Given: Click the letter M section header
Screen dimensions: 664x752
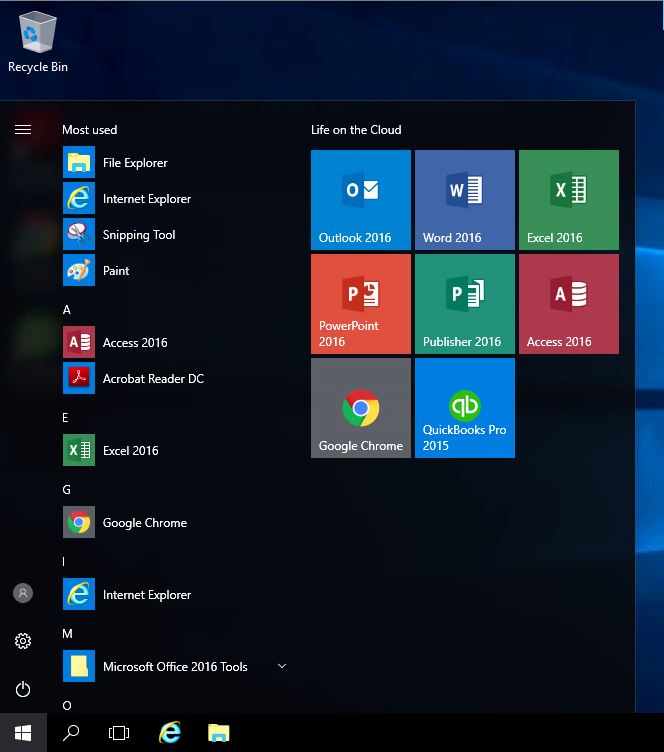Looking at the screenshot, I should point(68,634).
